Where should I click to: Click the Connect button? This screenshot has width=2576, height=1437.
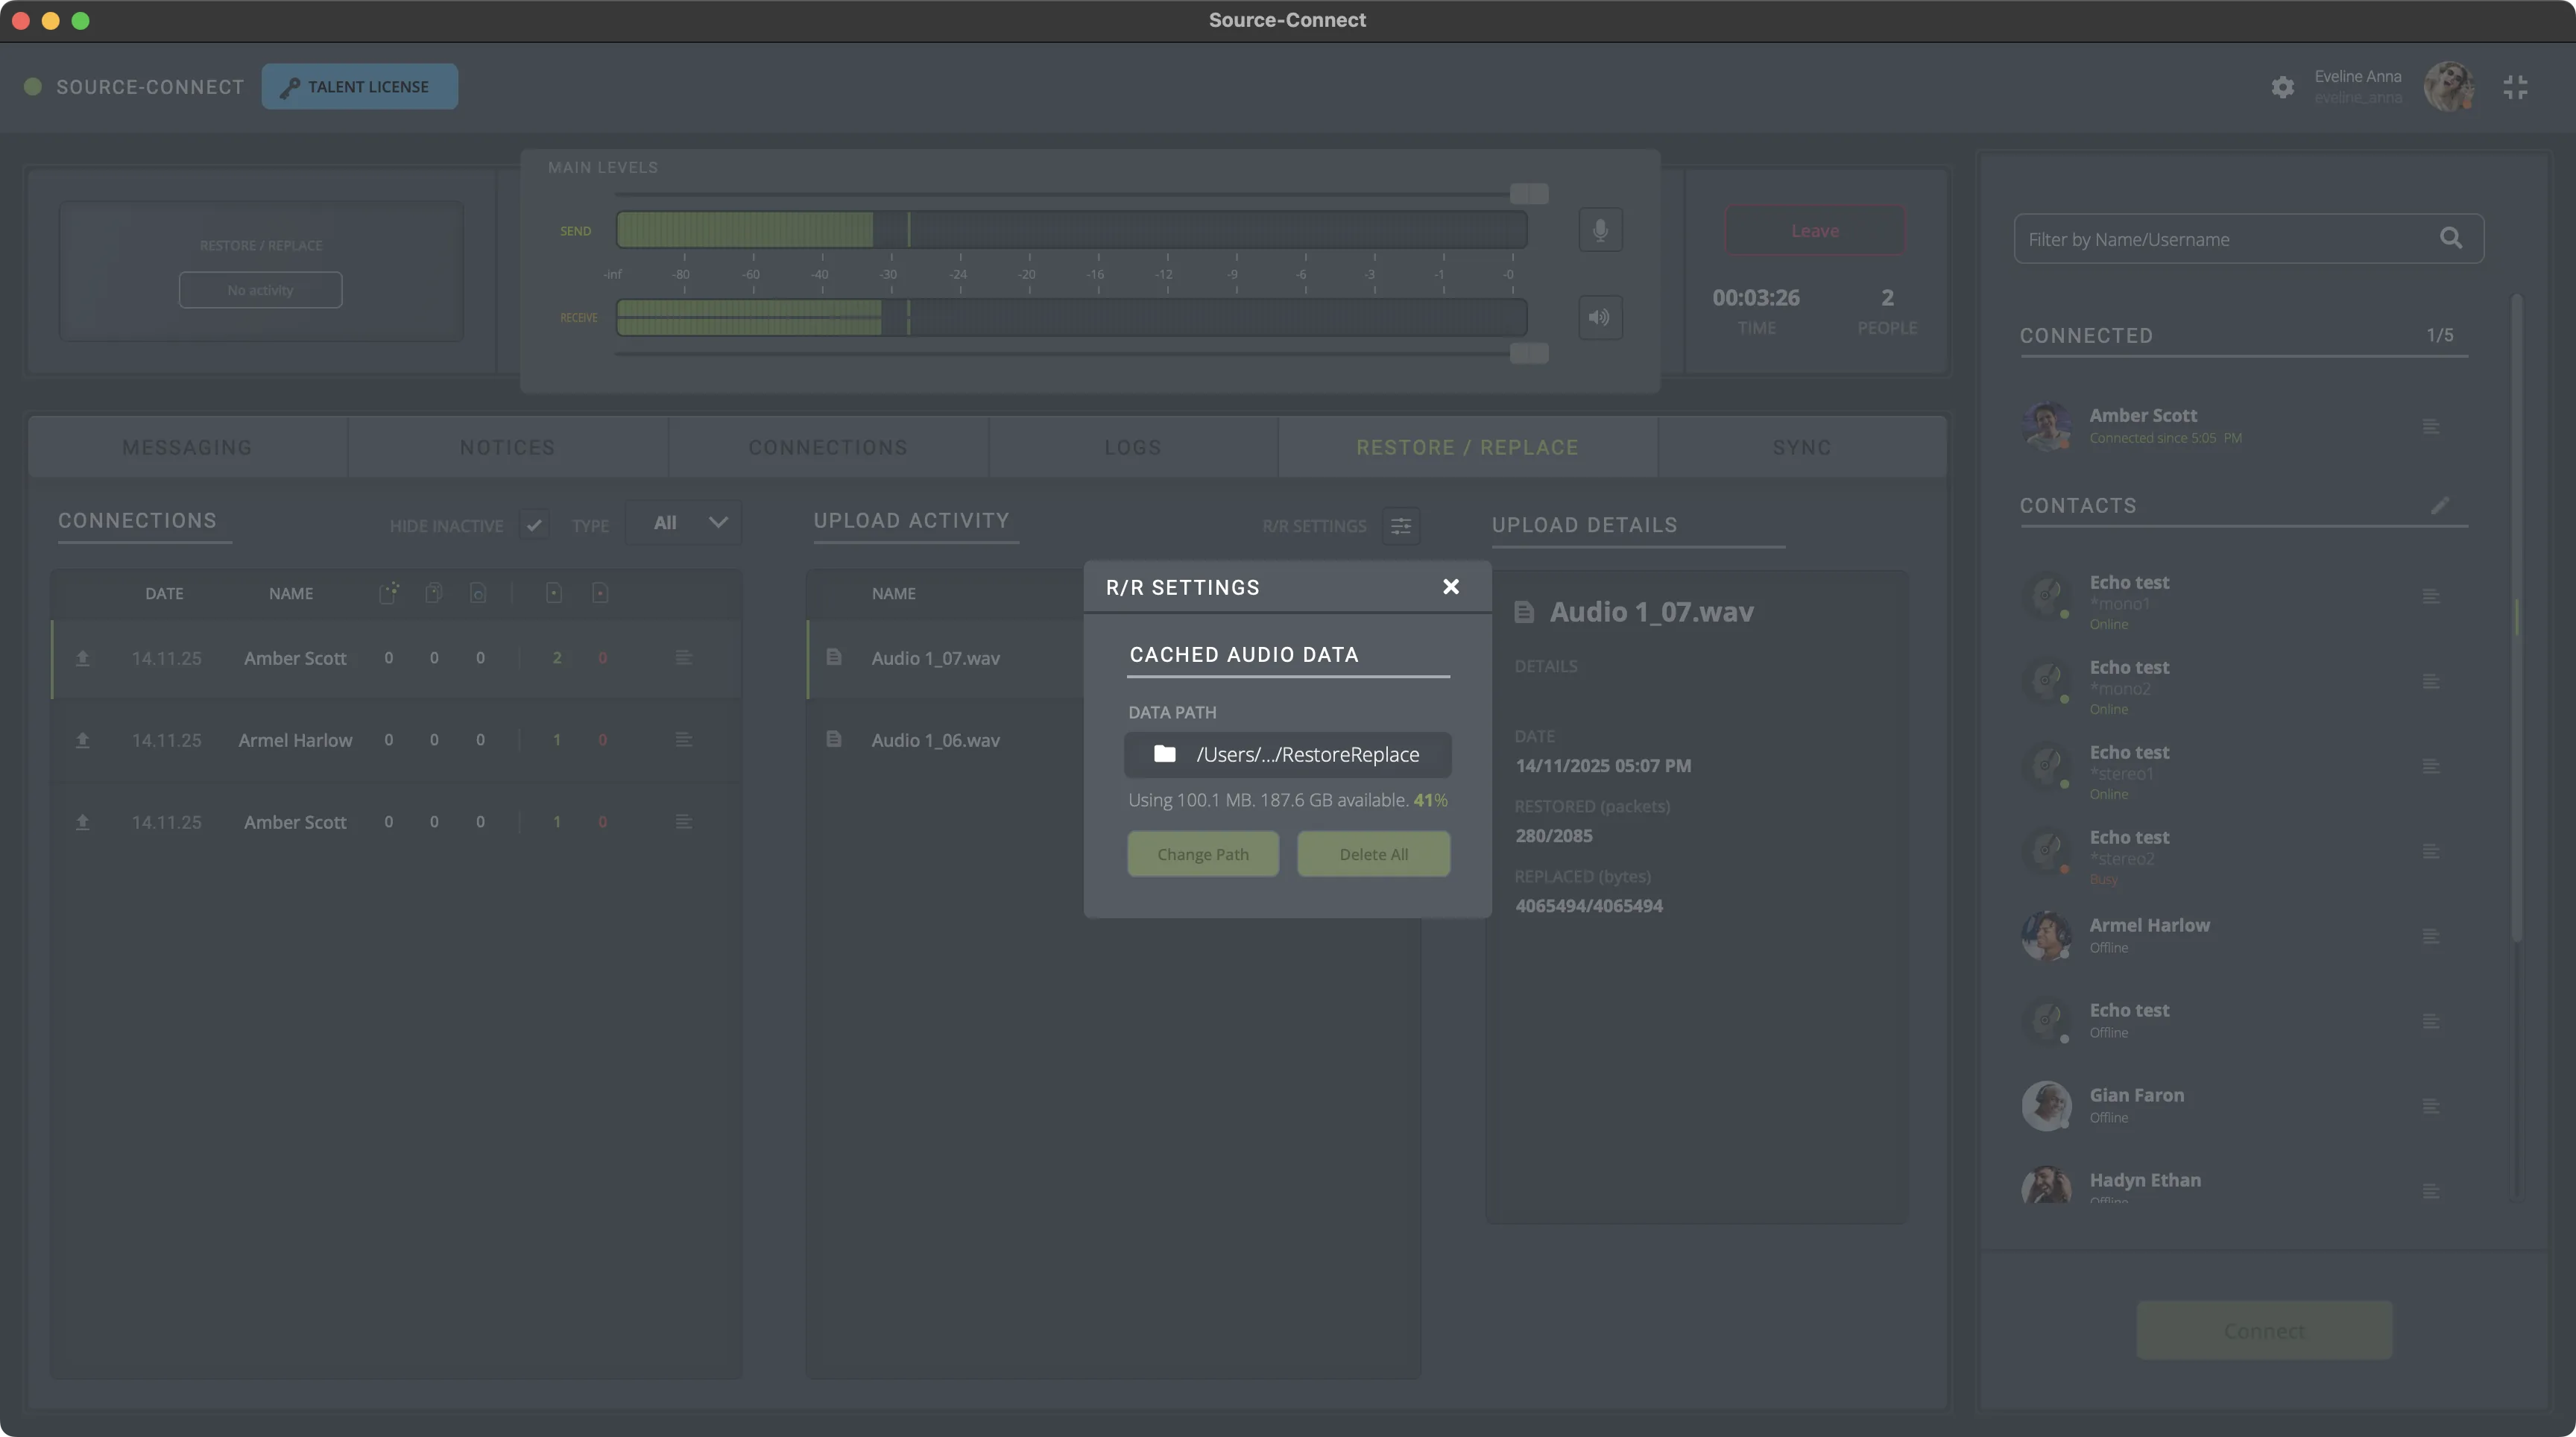[2264, 1330]
